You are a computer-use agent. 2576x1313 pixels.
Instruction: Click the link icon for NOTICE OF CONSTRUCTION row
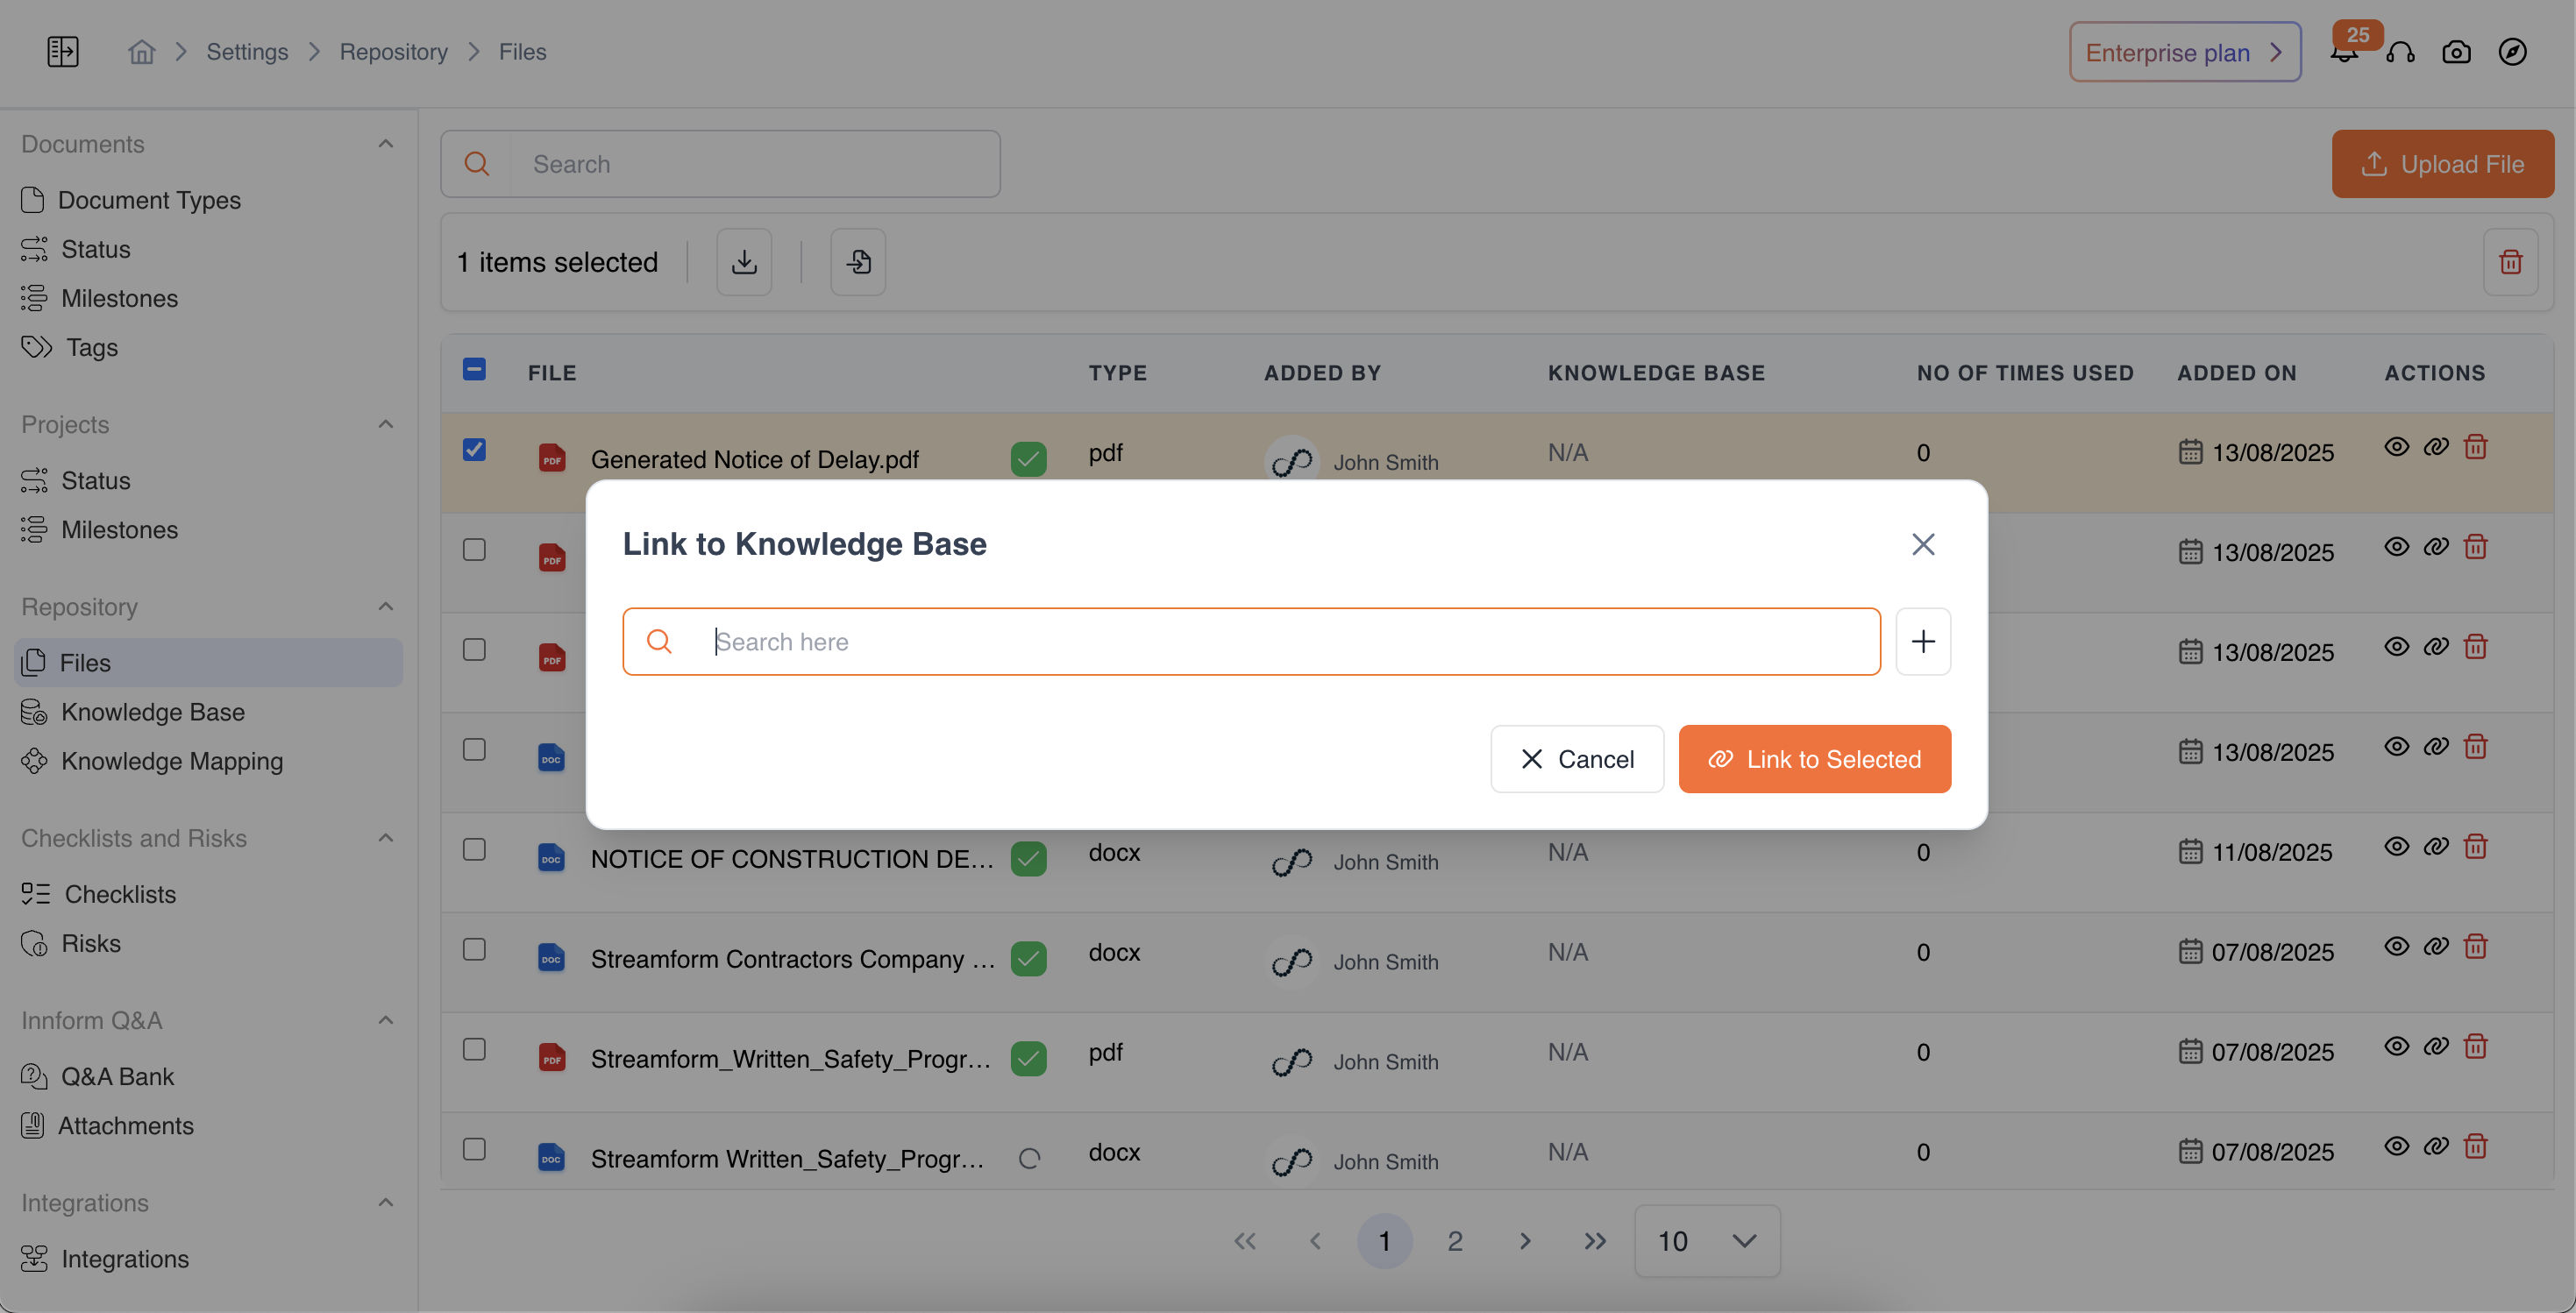(x=2435, y=847)
